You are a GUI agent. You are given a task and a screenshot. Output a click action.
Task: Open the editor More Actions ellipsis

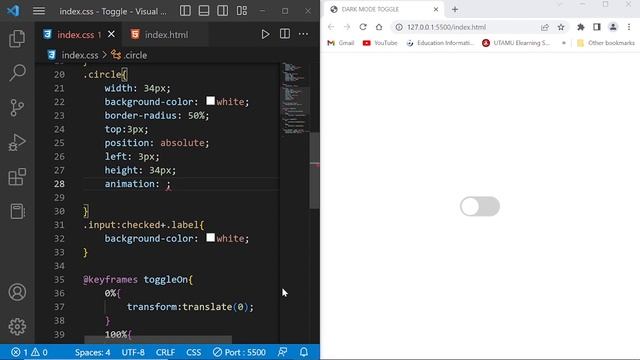point(303,34)
